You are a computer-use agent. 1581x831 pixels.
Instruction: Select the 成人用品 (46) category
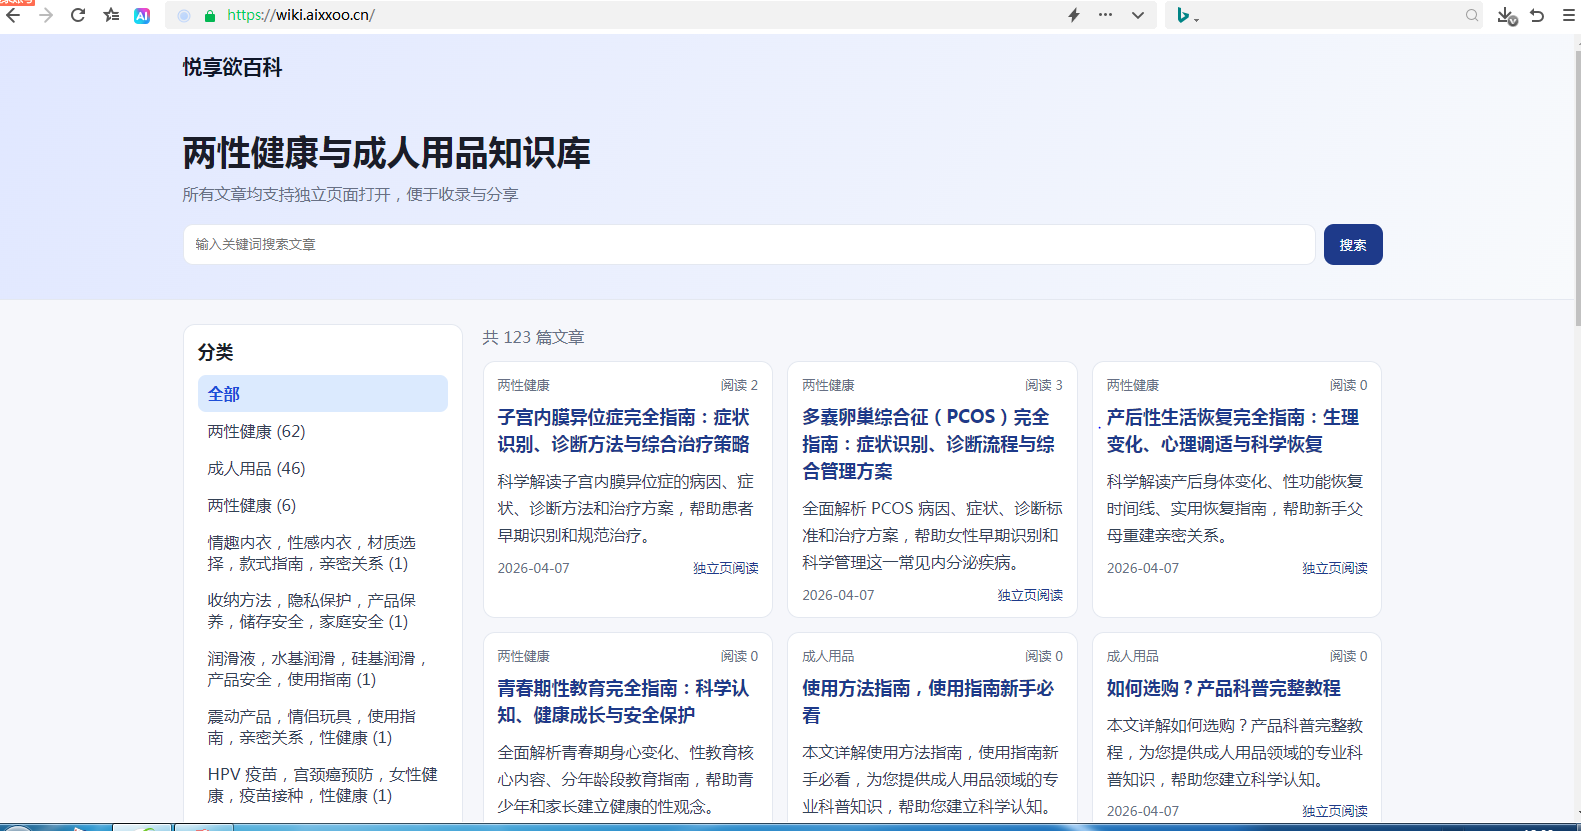point(323,468)
